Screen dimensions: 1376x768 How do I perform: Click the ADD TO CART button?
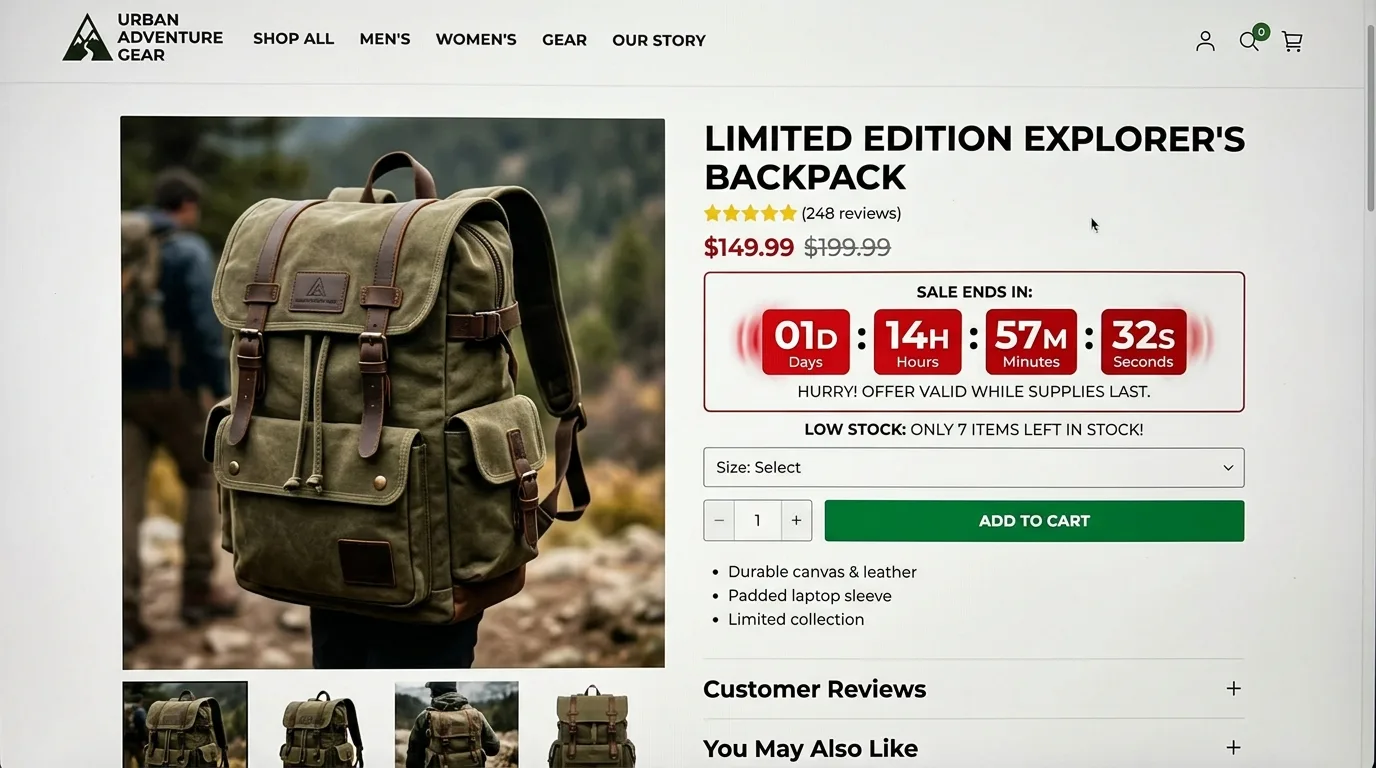[1034, 521]
